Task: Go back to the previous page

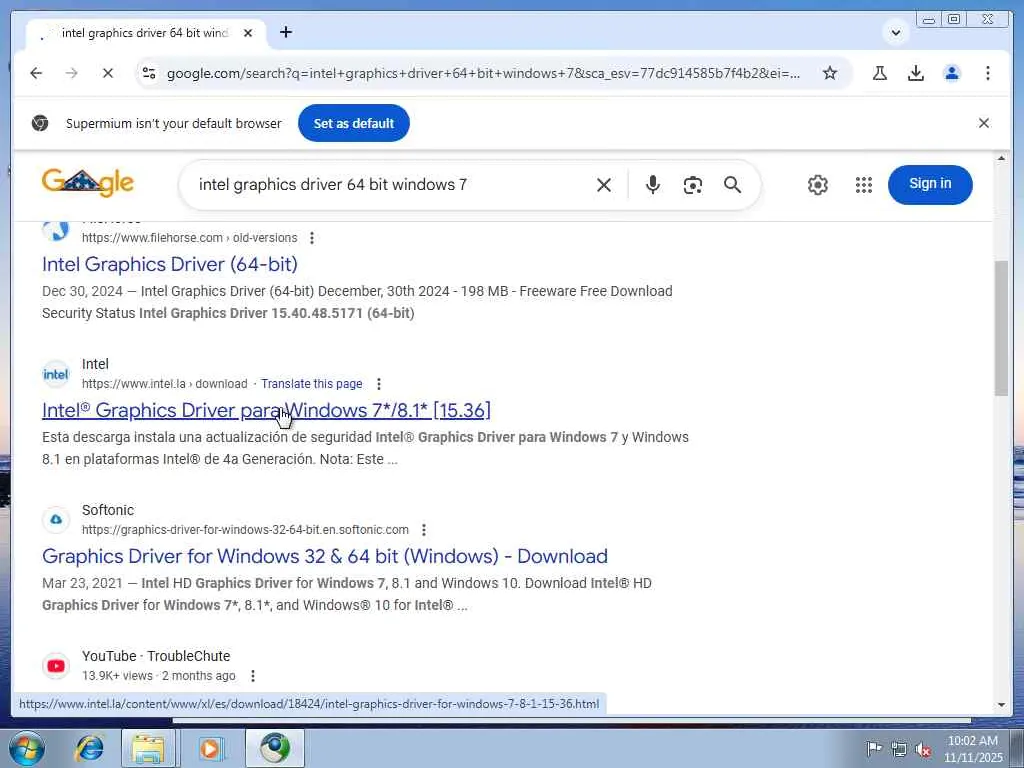Action: [x=36, y=73]
